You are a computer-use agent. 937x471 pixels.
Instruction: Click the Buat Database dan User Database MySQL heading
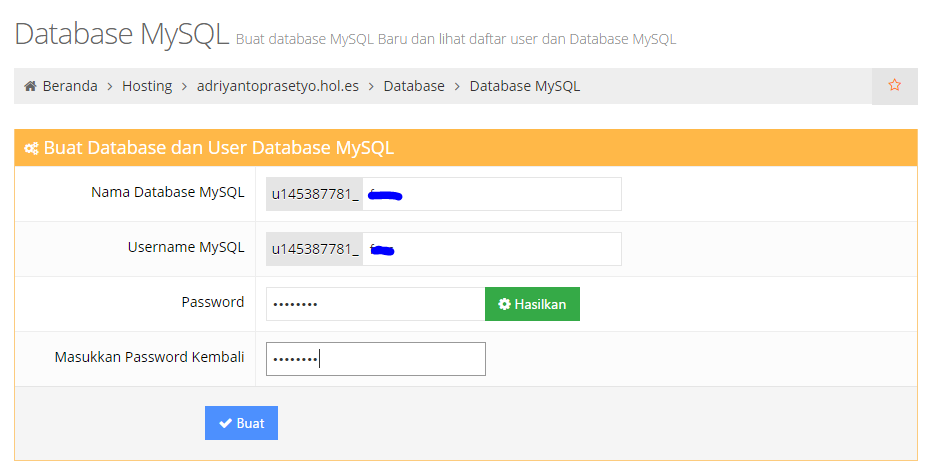(x=219, y=148)
